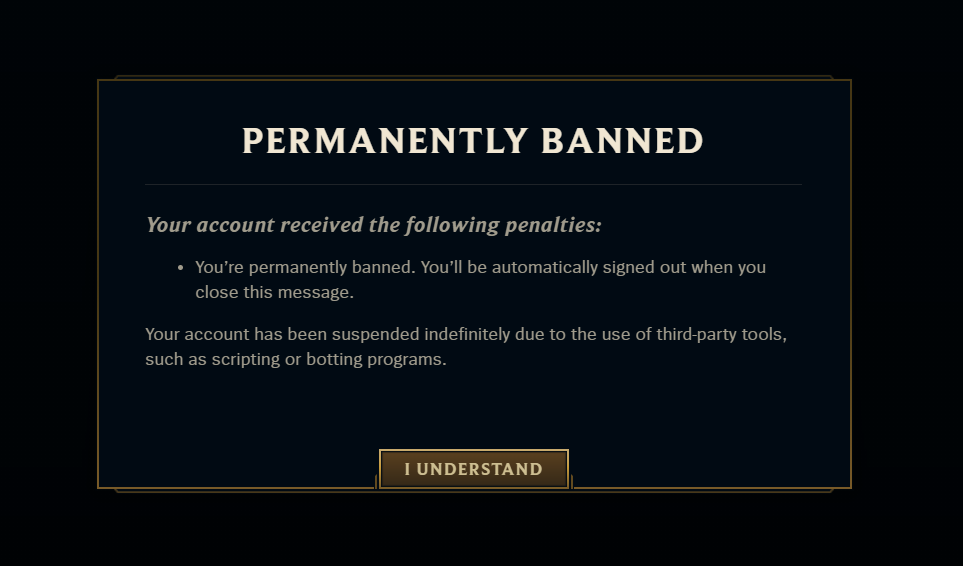
Task: Click the word 'UNDERSTAND' on the gold button
Action: 480,469
